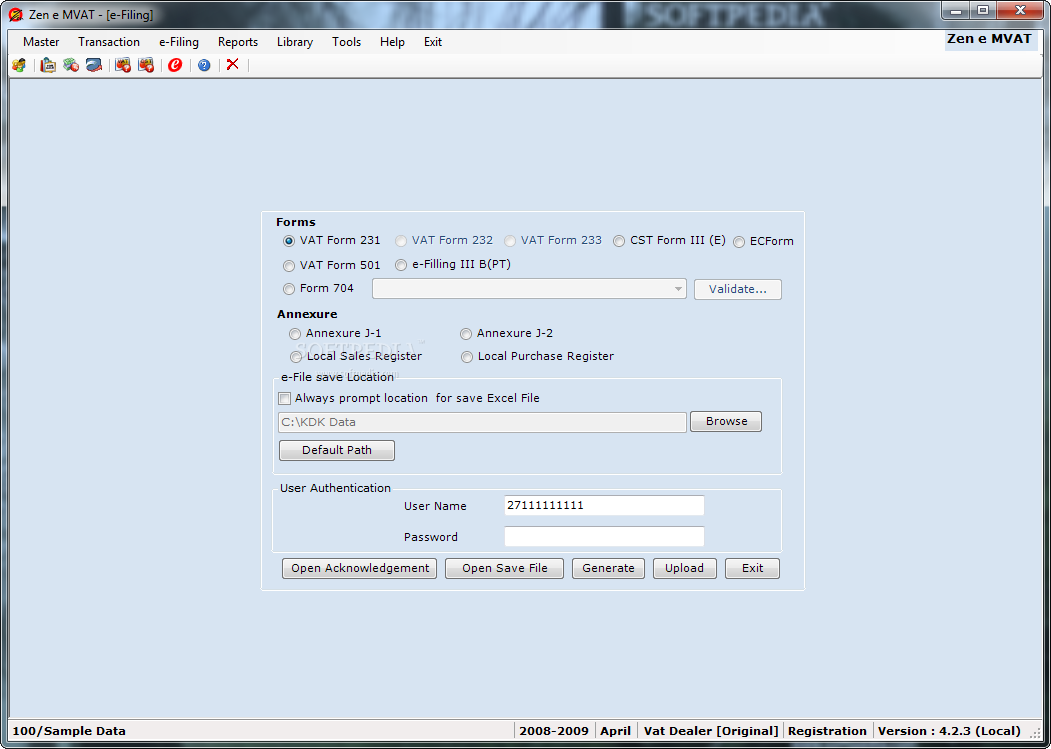The width and height of the screenshot is (1051, 749).
Task: Click '2008-2009' year in status bar
Action: tap(554, 731)
